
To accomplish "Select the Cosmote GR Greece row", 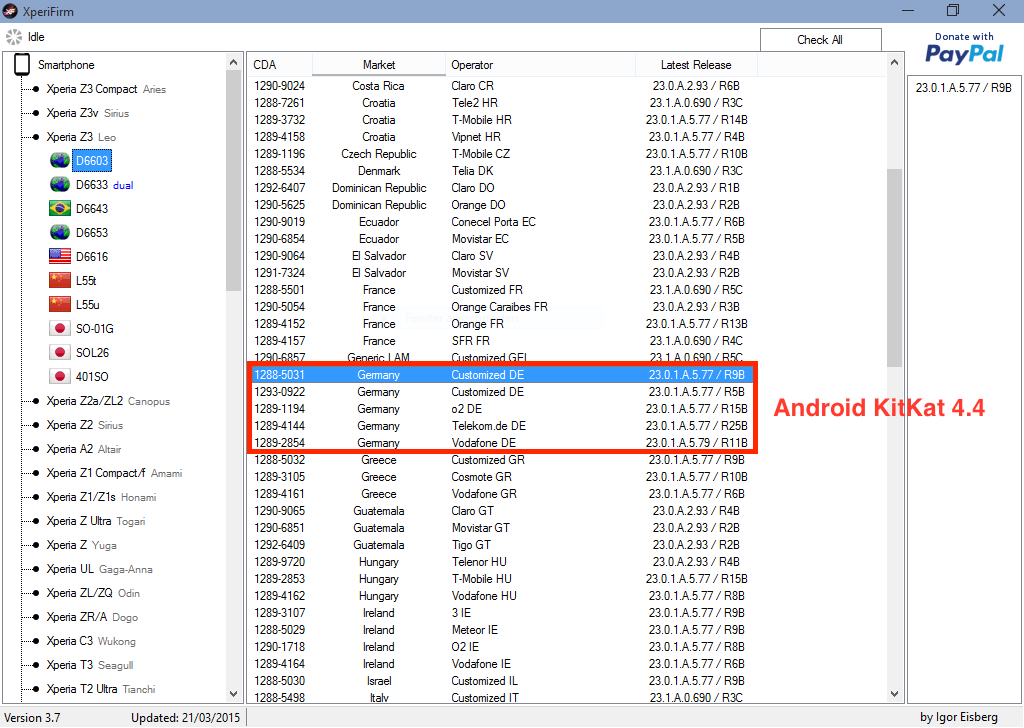I will (501, 477).
